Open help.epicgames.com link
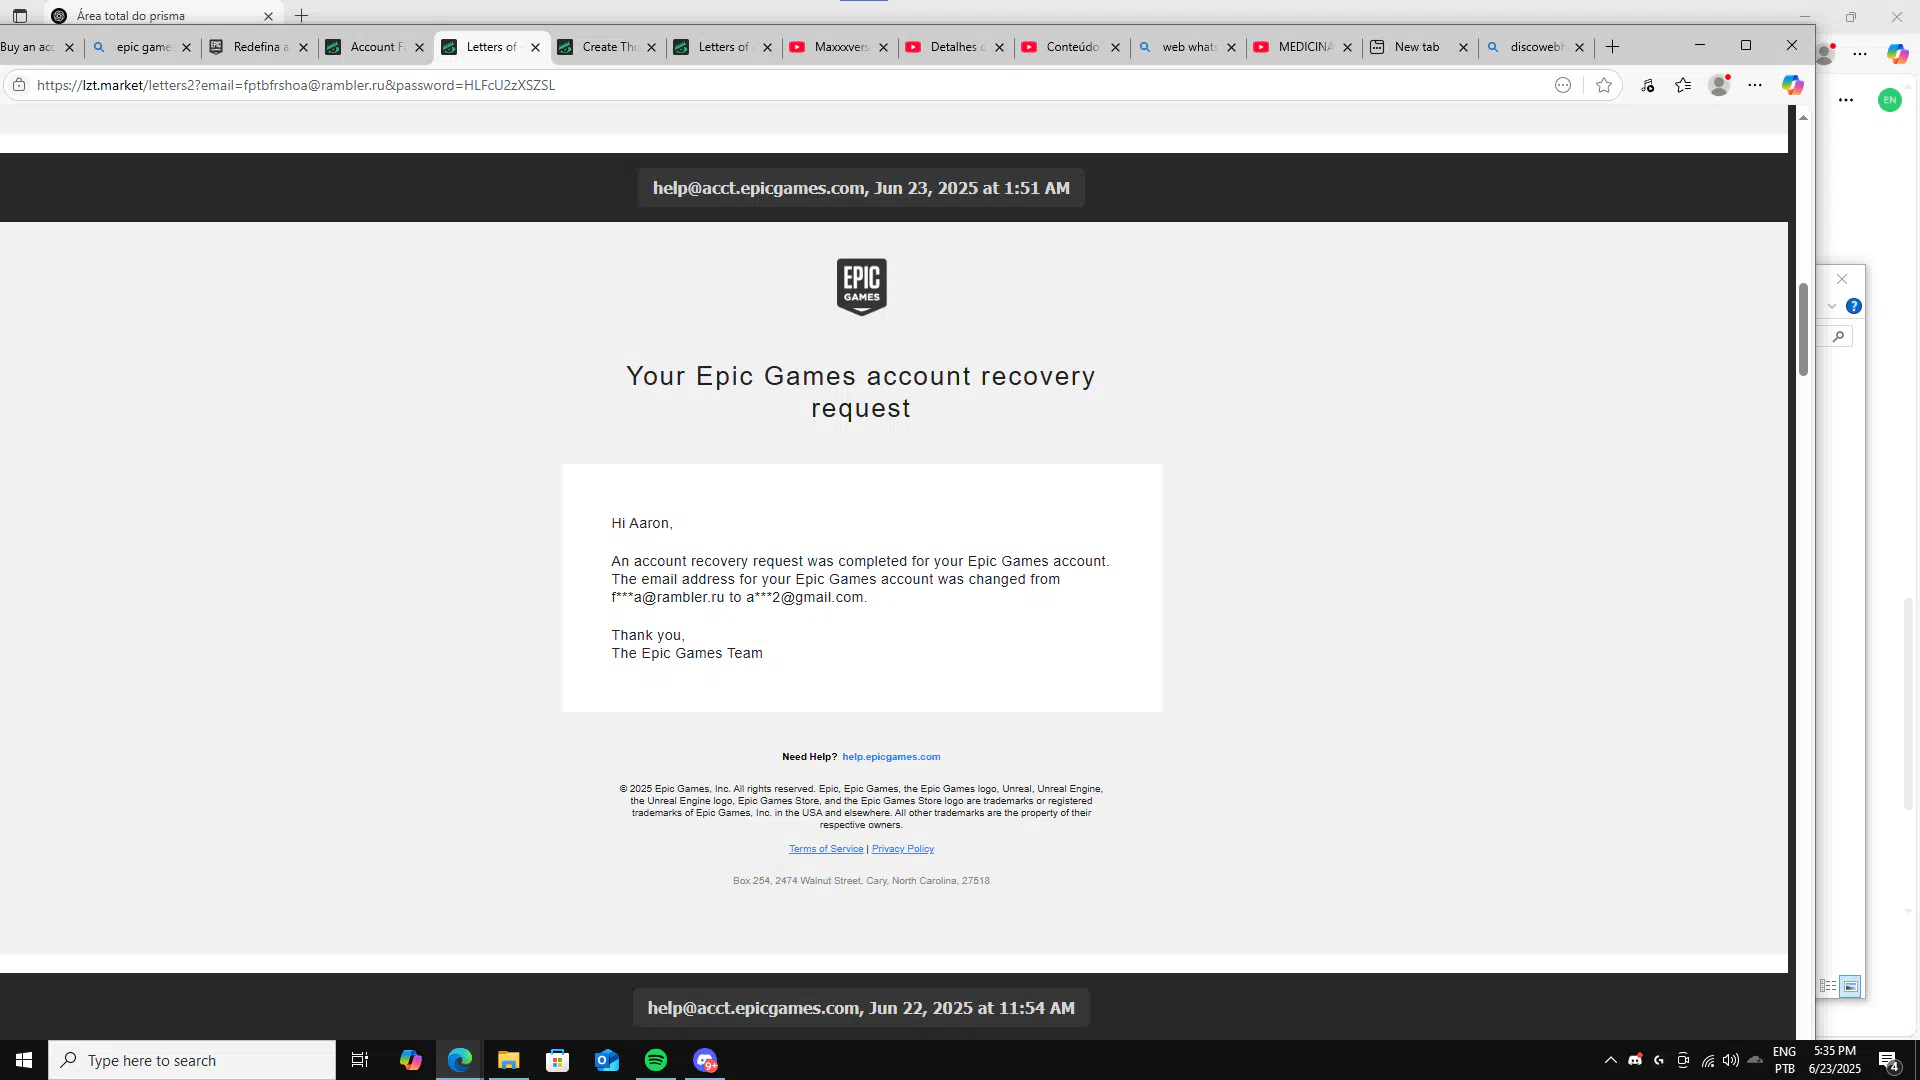This screenshot has height=1080, width=1920. click(x=891, y=757)
